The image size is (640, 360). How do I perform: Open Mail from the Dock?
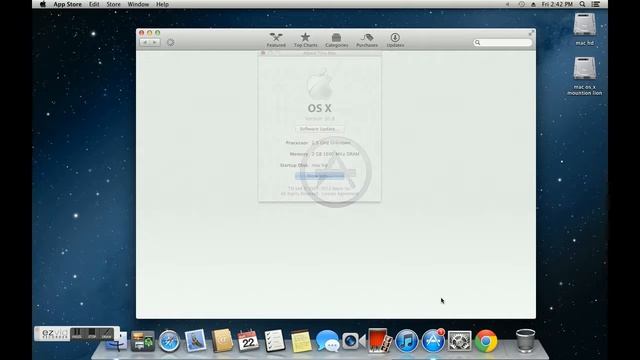(x=195, y=340)
